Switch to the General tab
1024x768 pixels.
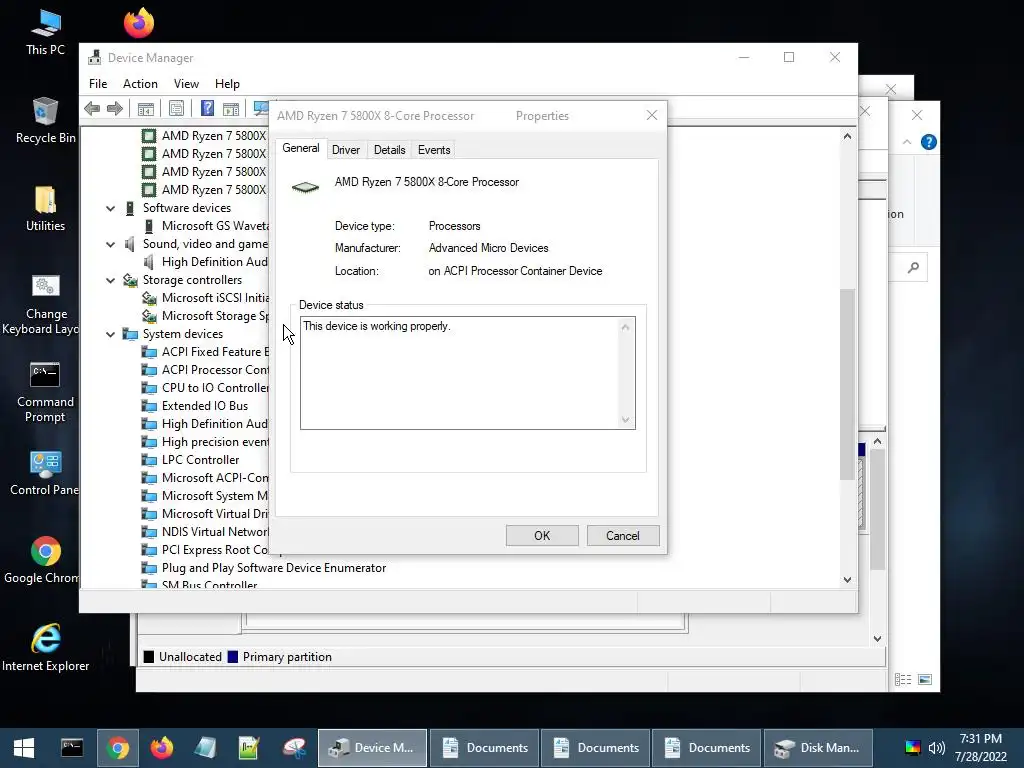point(300,148)
